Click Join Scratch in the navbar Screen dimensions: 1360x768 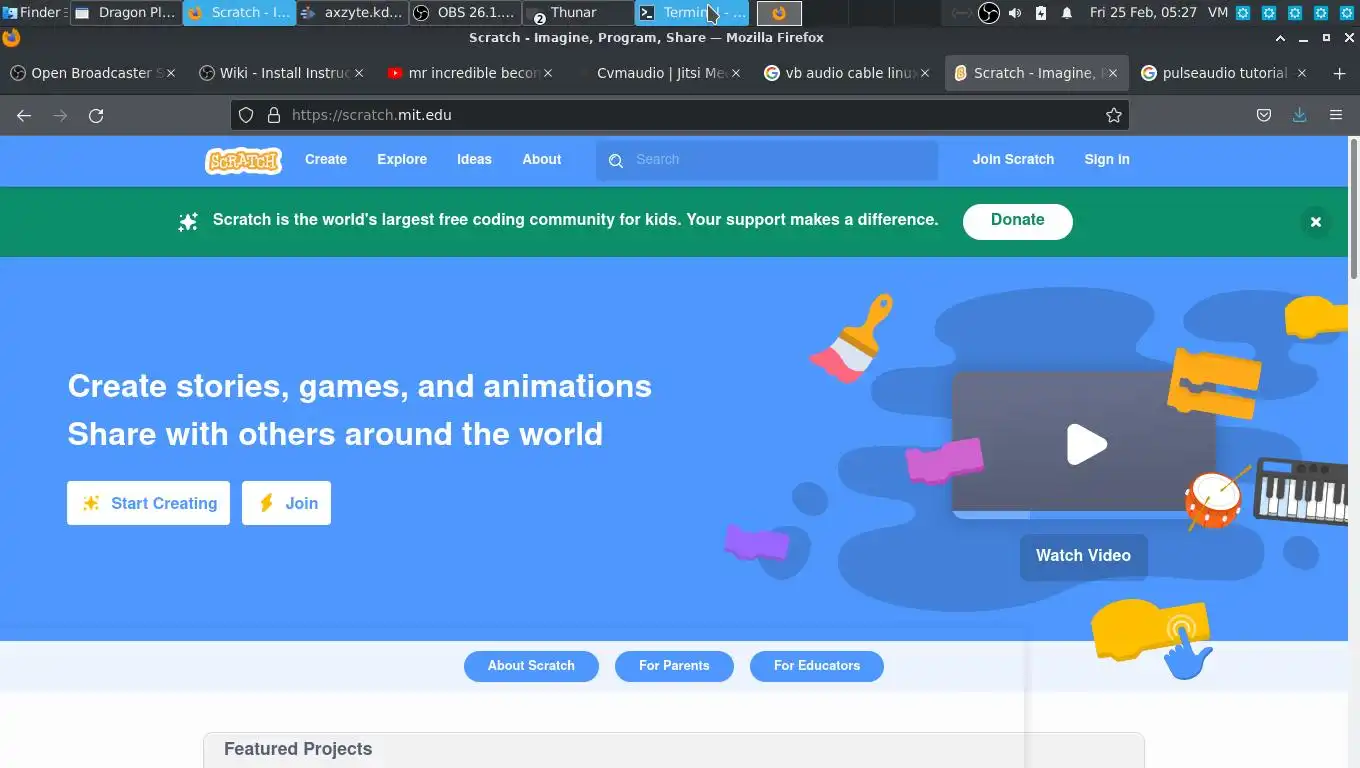point(1013,160)
